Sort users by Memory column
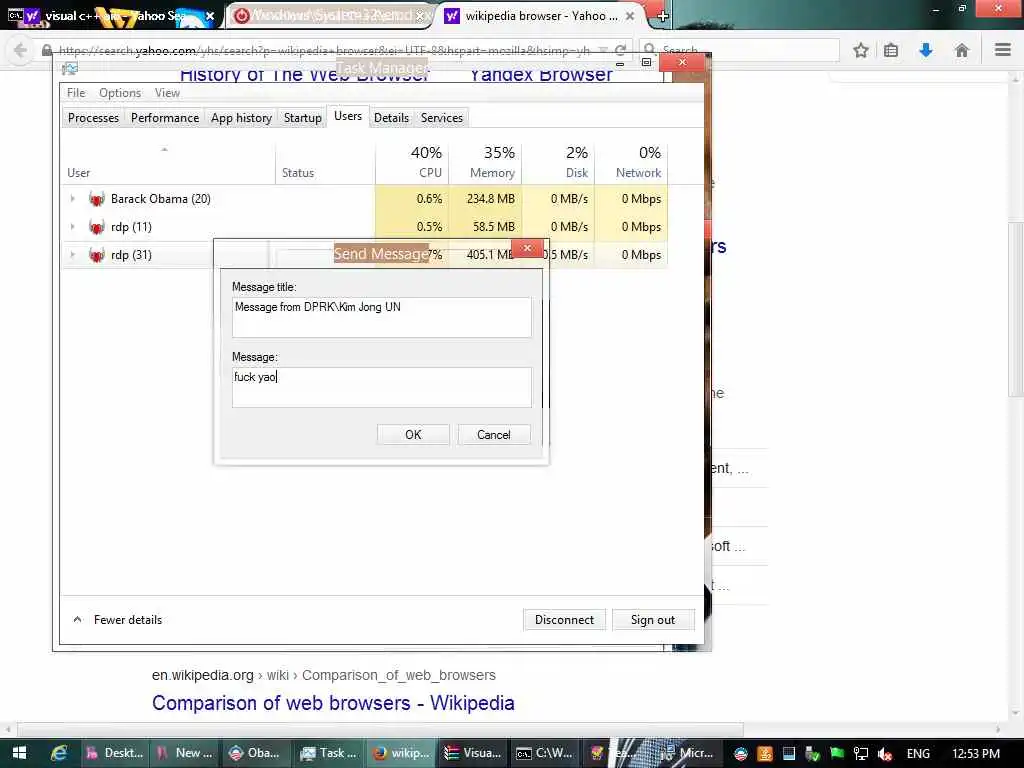The height and width of the screenshot is (768, 1024). [x=485, y=162]
